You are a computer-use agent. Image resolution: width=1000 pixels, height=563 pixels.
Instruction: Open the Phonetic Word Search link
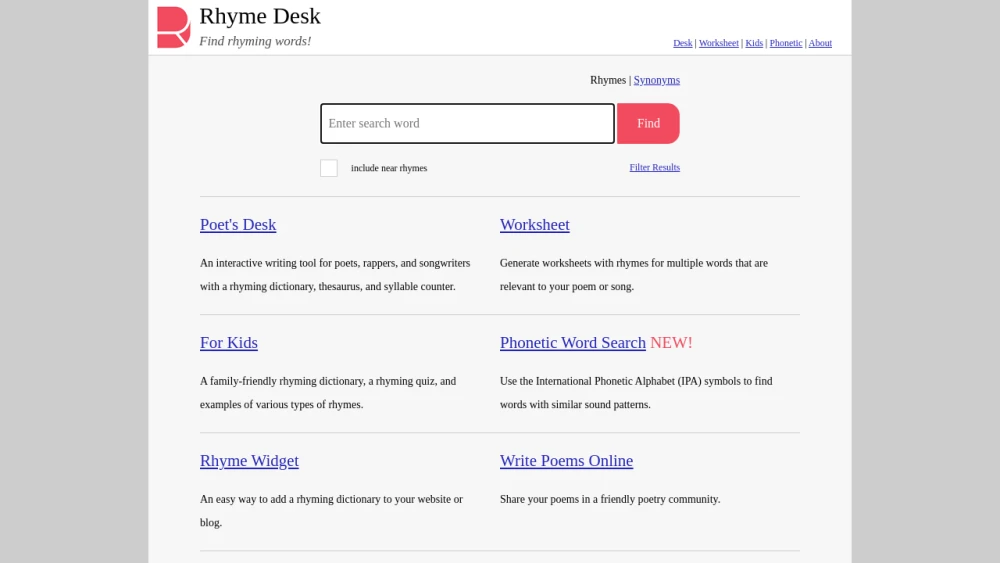click(x=573, y=342)
